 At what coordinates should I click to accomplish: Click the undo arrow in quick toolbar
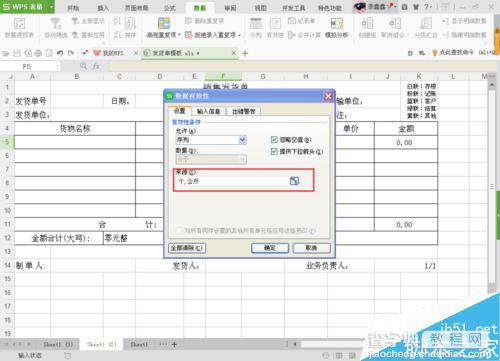[x=60, y=53]
